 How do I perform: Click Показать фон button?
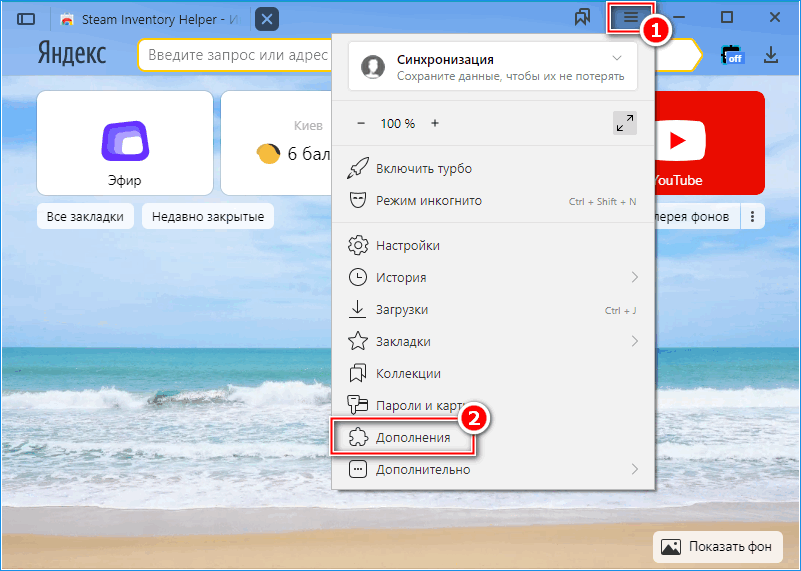[717, 547]
